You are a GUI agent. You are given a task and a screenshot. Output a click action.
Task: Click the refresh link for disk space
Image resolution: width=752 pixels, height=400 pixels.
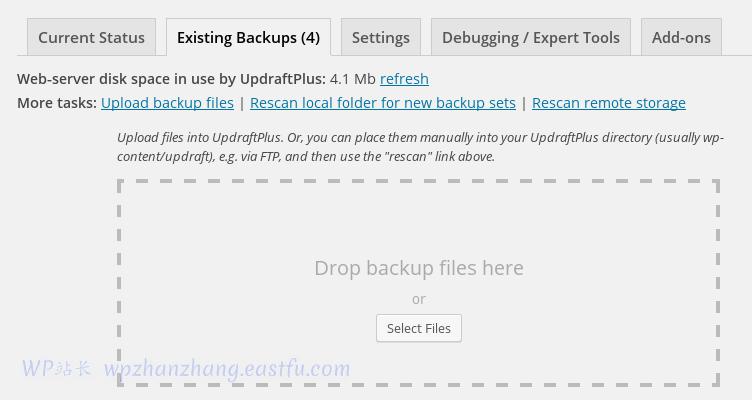pos(404,79)
